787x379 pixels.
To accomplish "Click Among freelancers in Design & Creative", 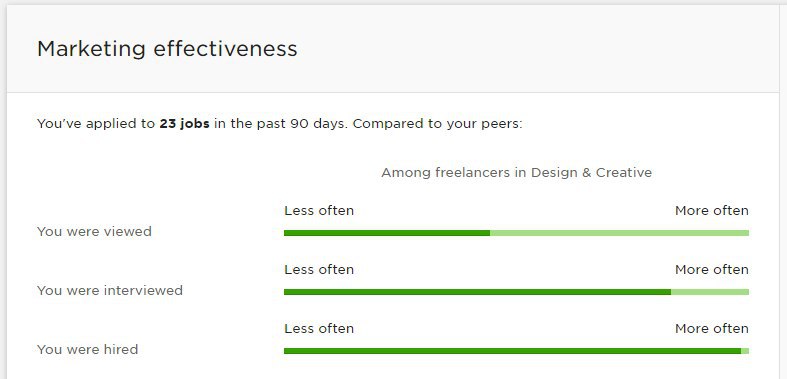I will 516,173.
